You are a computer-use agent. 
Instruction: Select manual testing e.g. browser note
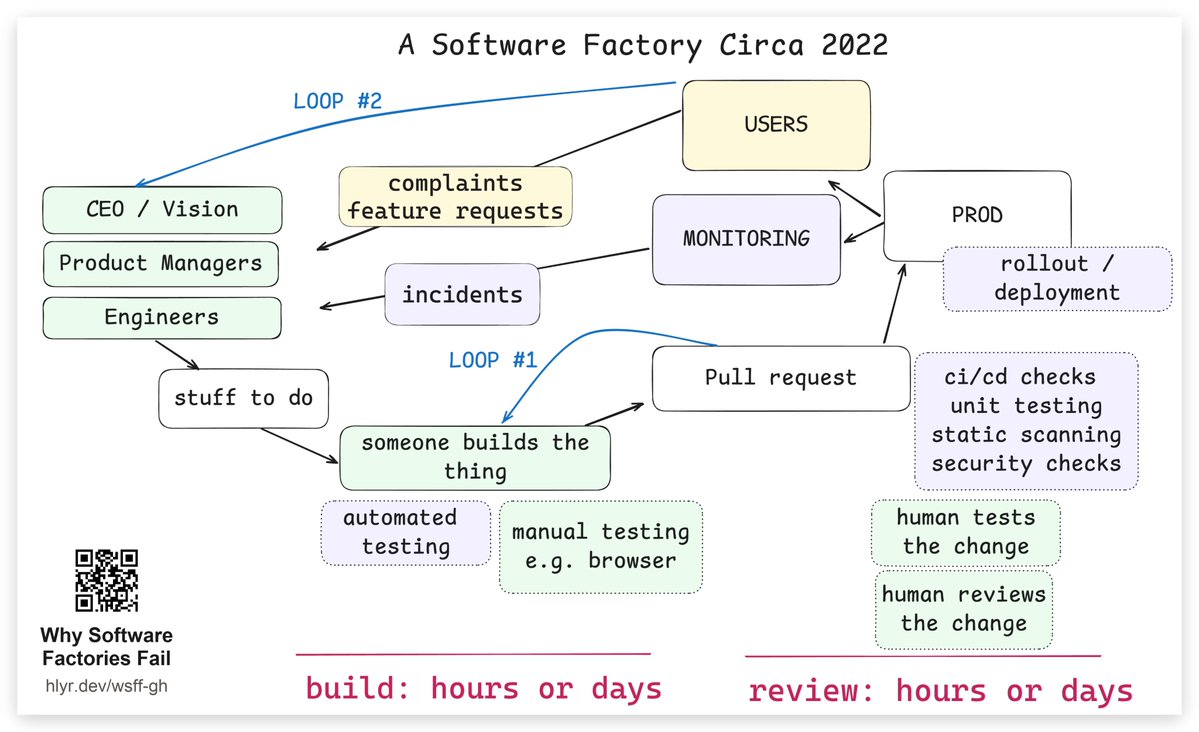pos(600,547)
